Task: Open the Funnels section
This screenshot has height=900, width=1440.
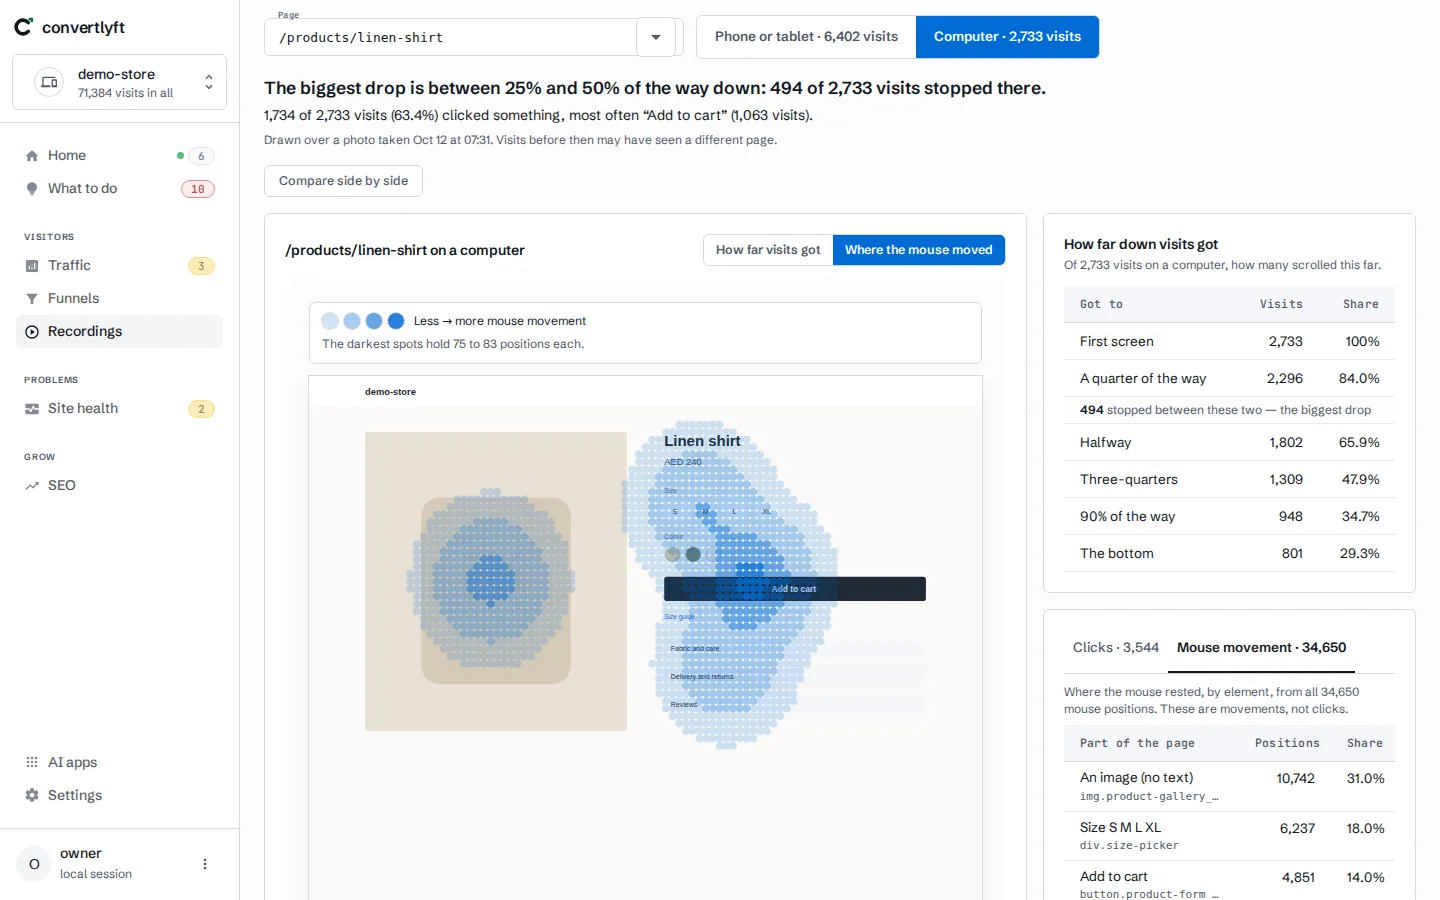Action: (x=120, y=299)
